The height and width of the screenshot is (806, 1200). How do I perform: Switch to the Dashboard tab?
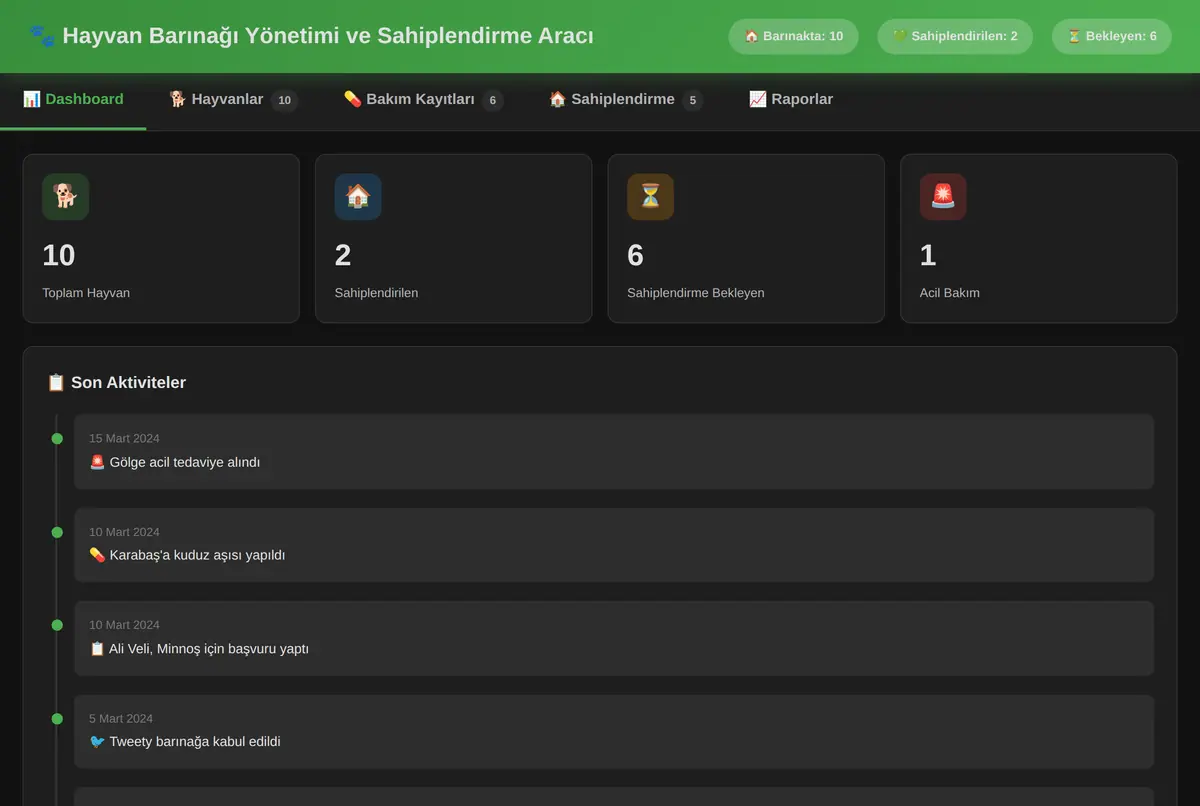point(73,100)
